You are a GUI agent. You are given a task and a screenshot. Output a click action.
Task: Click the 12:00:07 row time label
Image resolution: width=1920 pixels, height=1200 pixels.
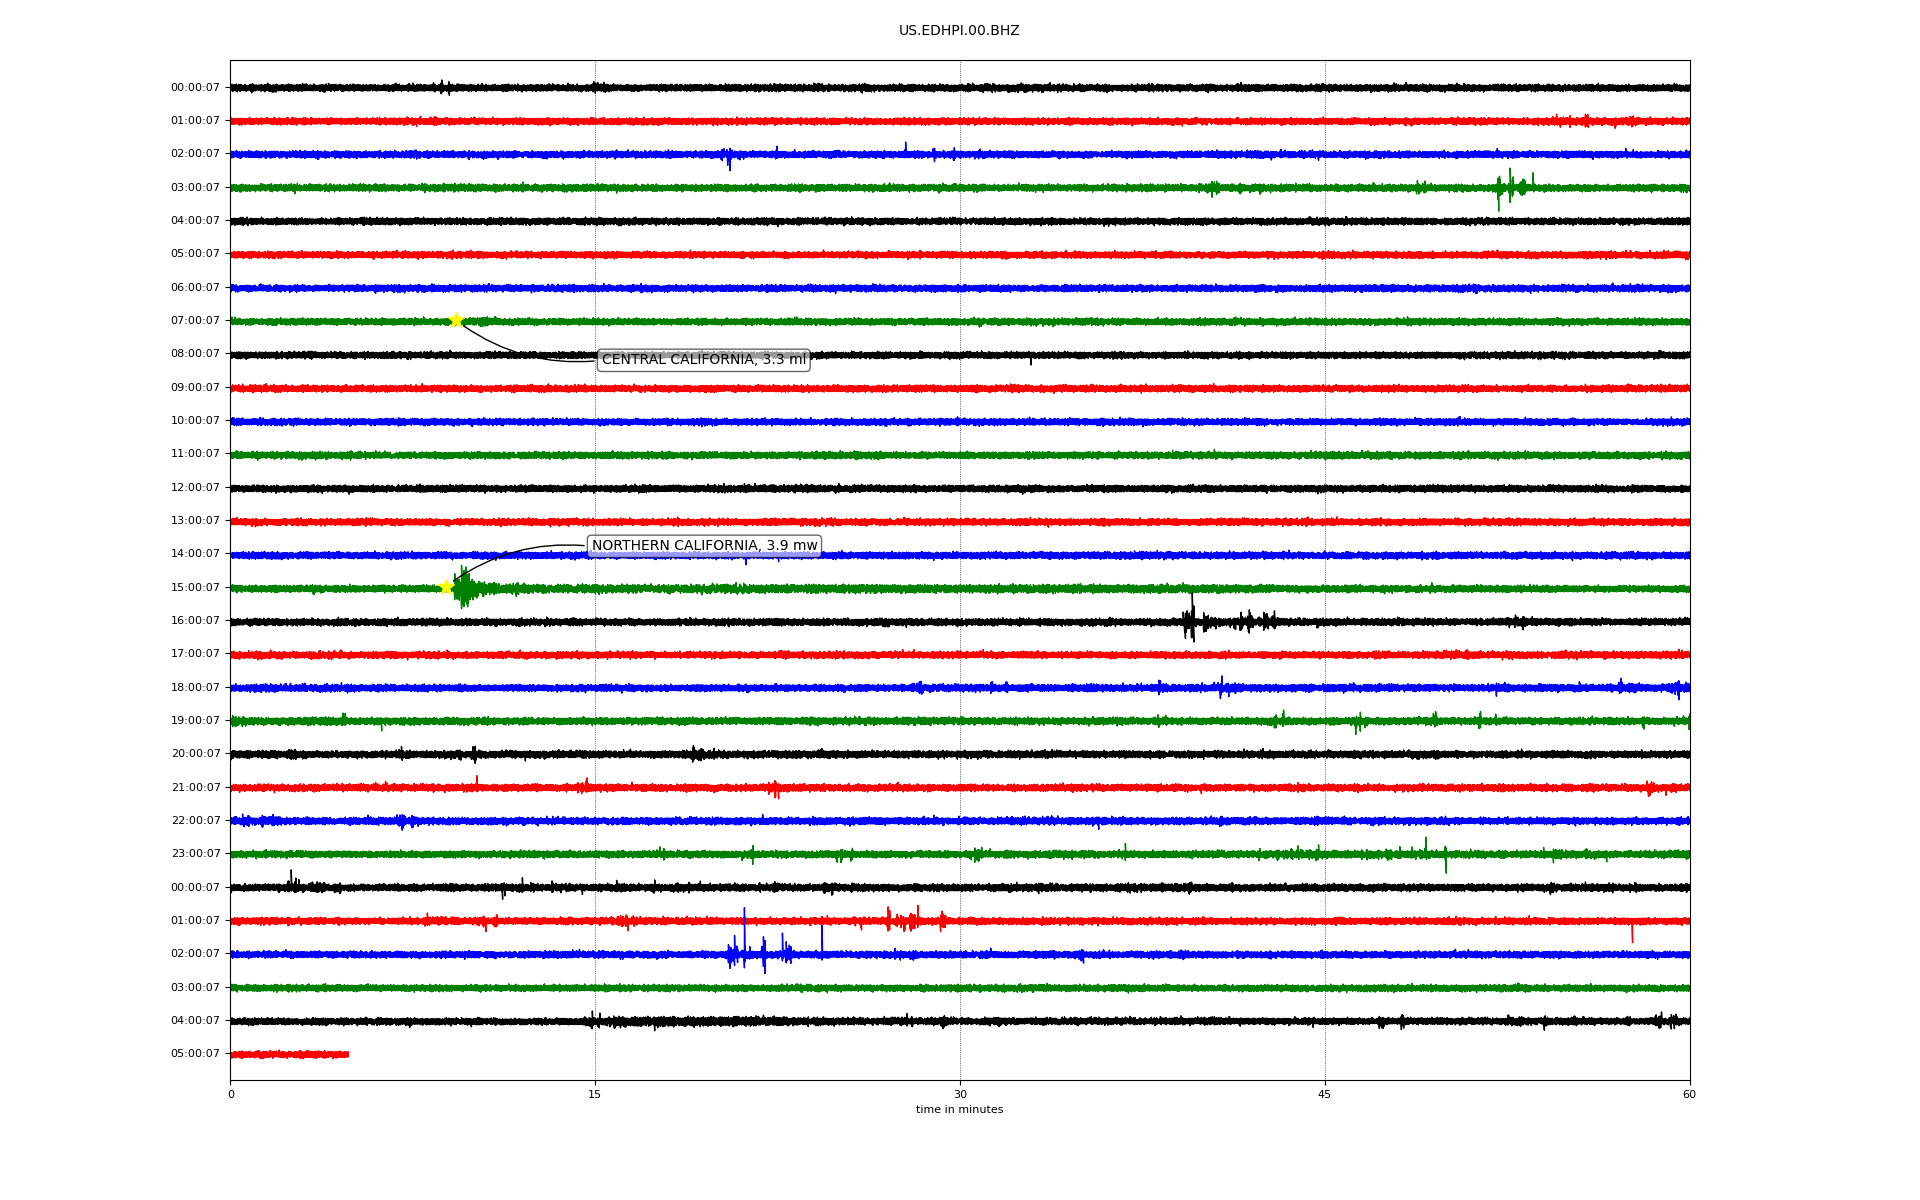tap(195, 488)
